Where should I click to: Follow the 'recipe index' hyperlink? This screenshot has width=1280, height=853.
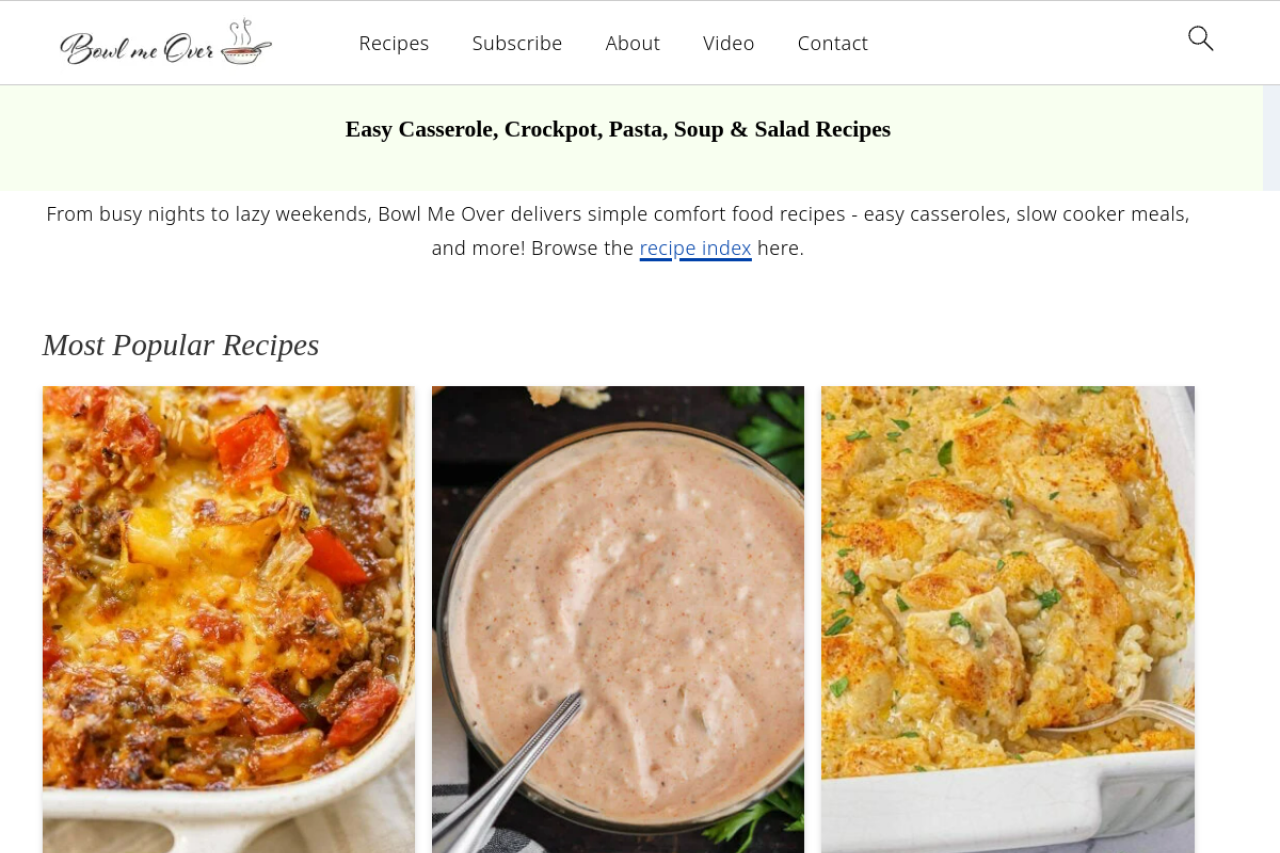click(x=695, y=248)
